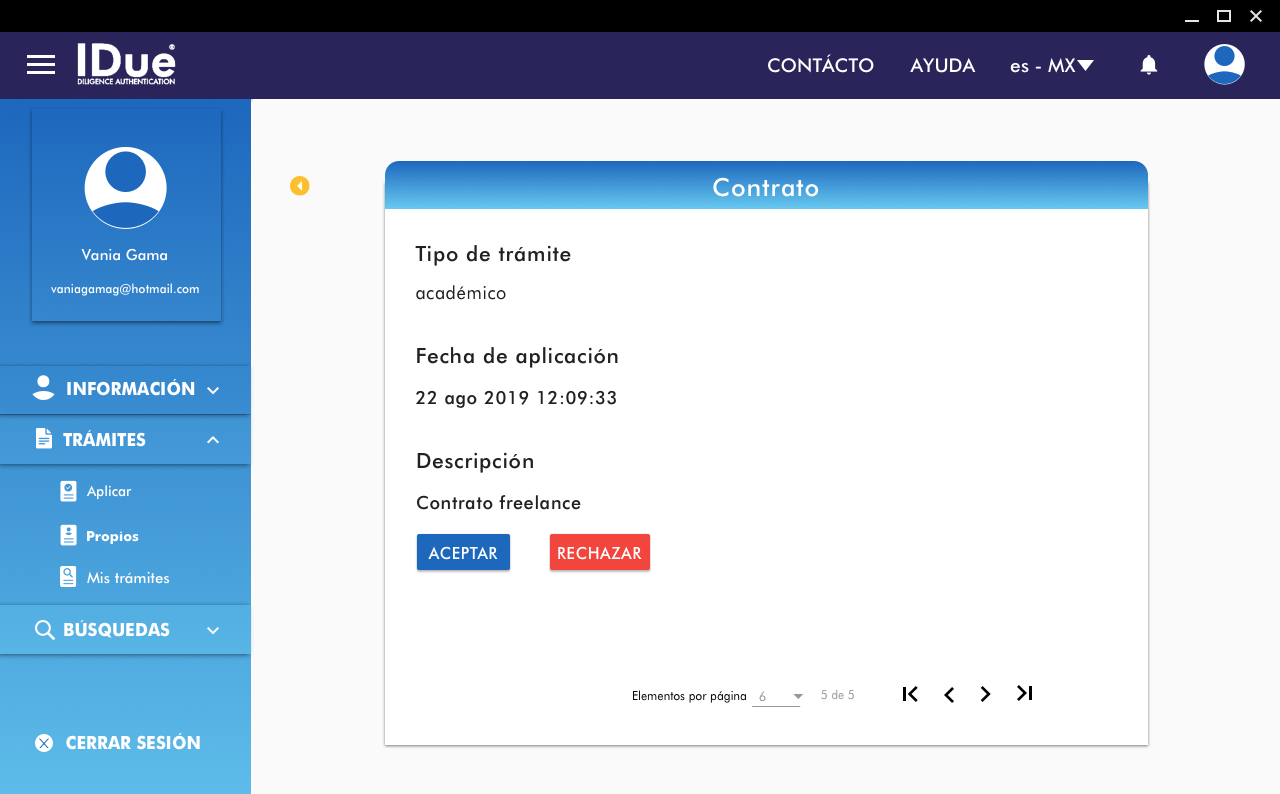The image size is (1280, 794).
Task: Select Propios under Trámites
Action: (111, 536)
